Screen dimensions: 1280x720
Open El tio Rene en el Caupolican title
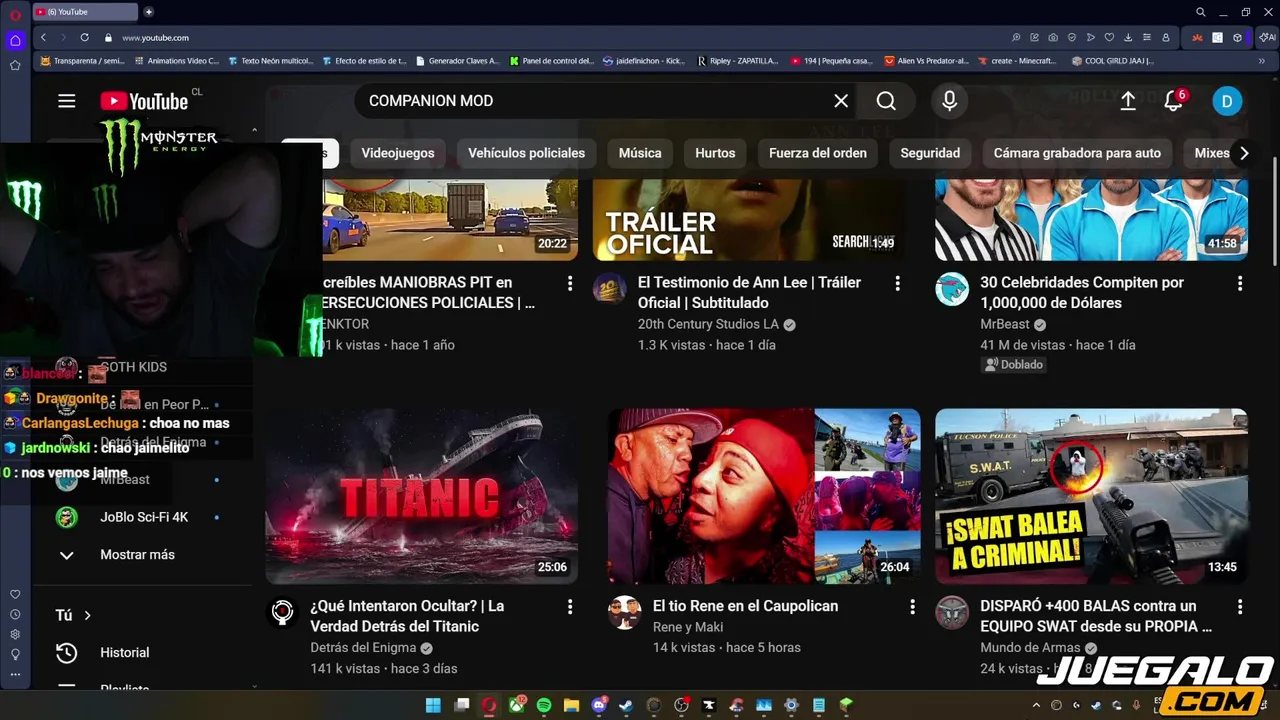(x=745, y=606)
